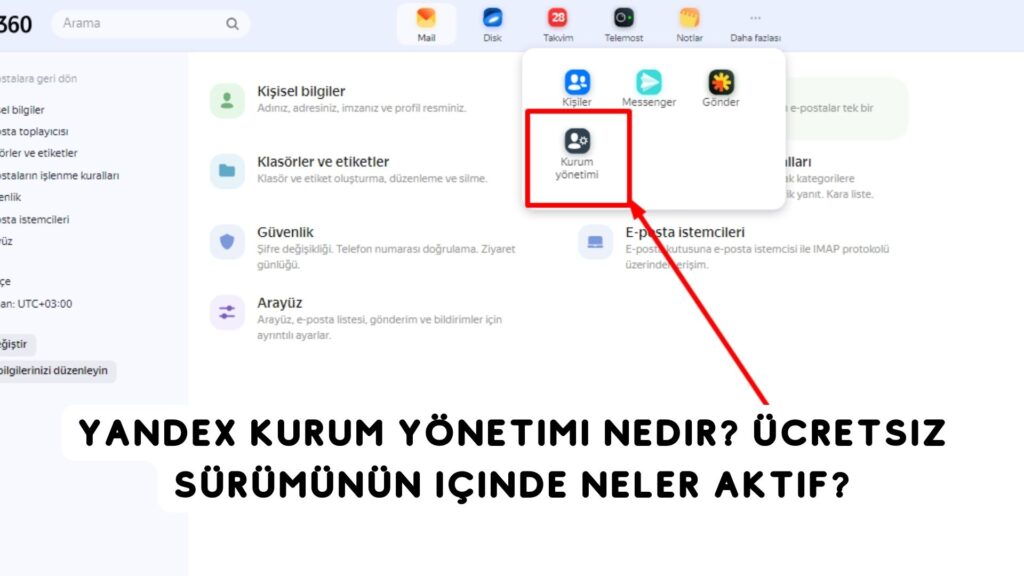Open the Notlar notes icon

pyautogui.click(x=688, y=22)
